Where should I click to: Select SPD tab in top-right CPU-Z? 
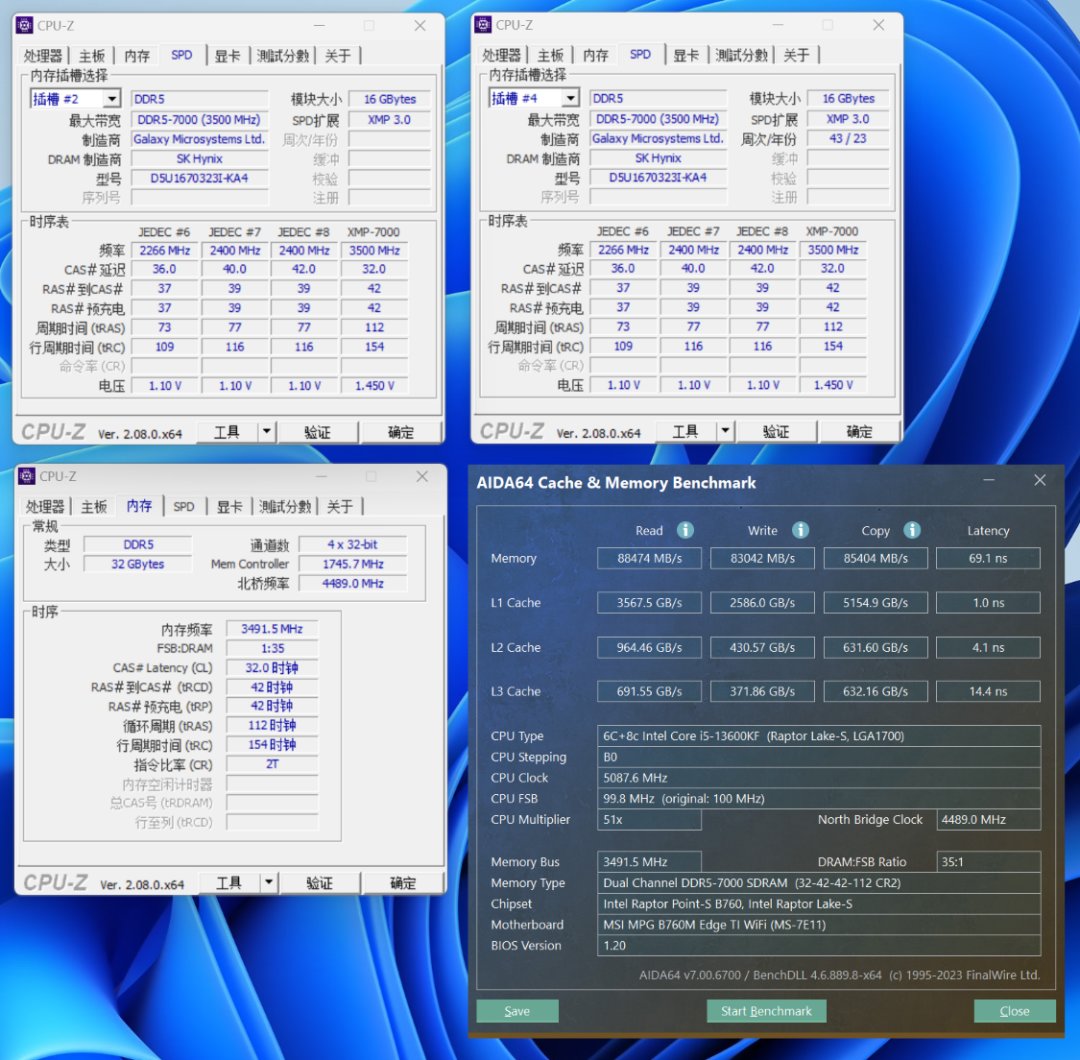[641, 54]
